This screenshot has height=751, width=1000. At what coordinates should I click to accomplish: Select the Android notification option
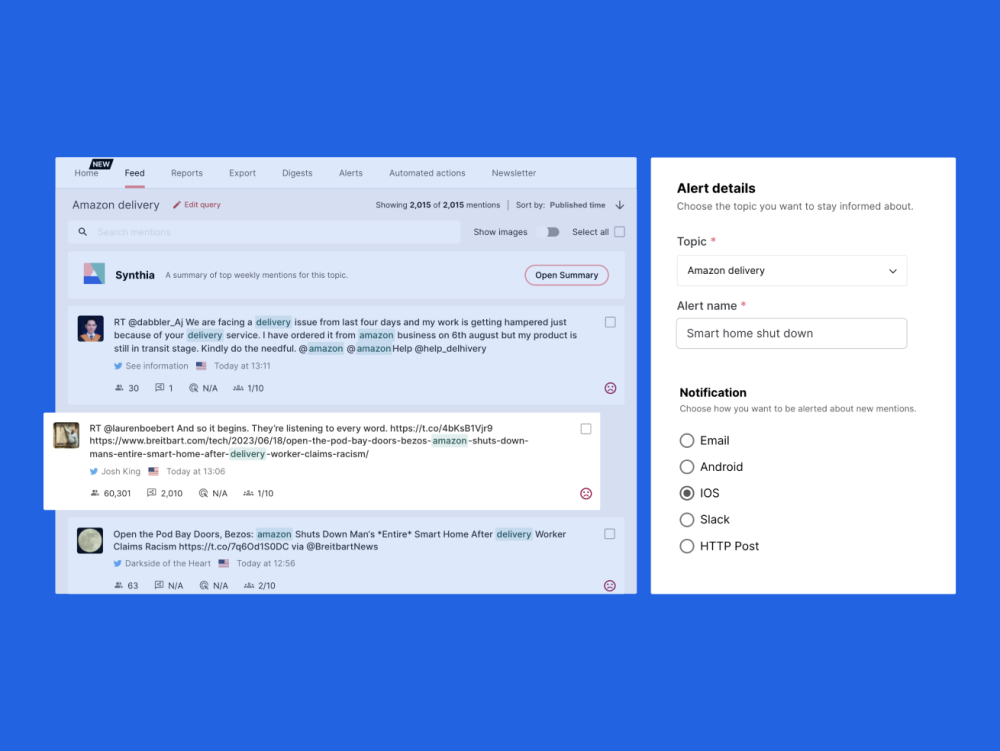tap(687, 467)
